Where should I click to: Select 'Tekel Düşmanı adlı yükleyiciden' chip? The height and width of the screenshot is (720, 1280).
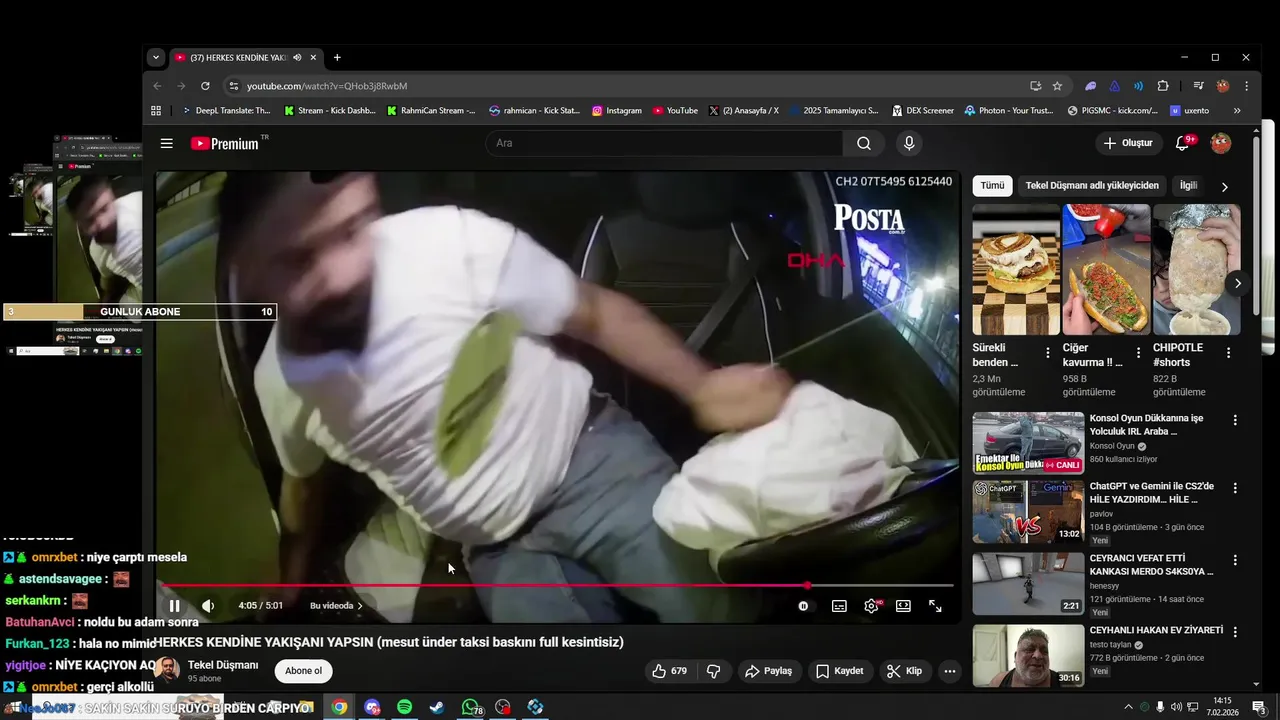(x=1092, y=186)
